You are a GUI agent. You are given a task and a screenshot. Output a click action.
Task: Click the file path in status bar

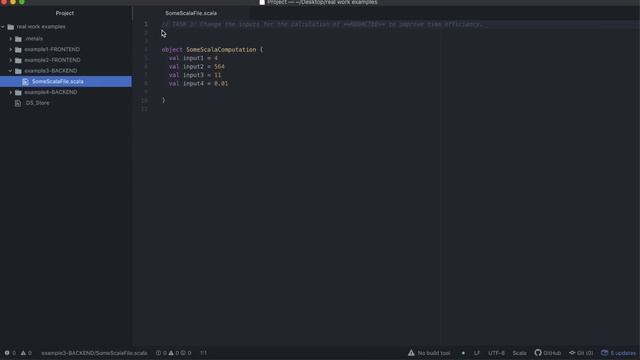pyautogui.click(x=94, y=353)
